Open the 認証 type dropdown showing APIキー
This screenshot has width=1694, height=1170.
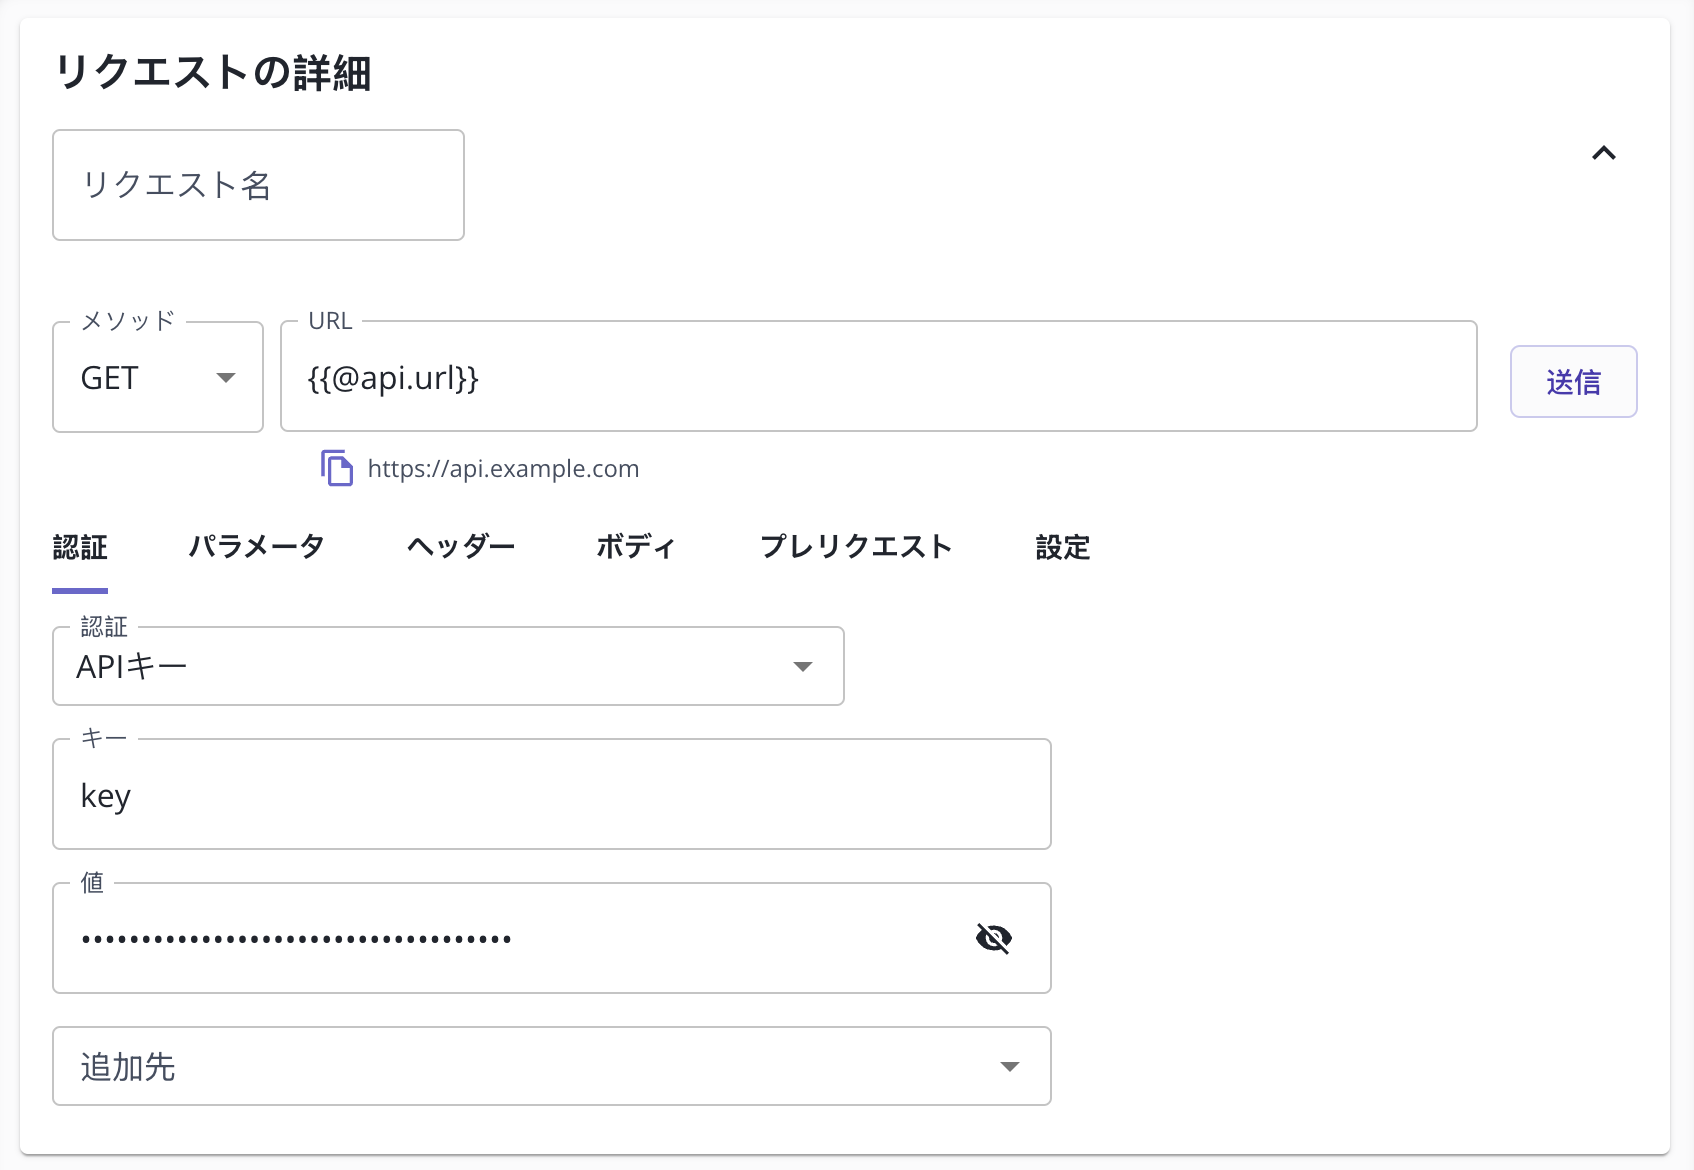click(x=448, y=666)
